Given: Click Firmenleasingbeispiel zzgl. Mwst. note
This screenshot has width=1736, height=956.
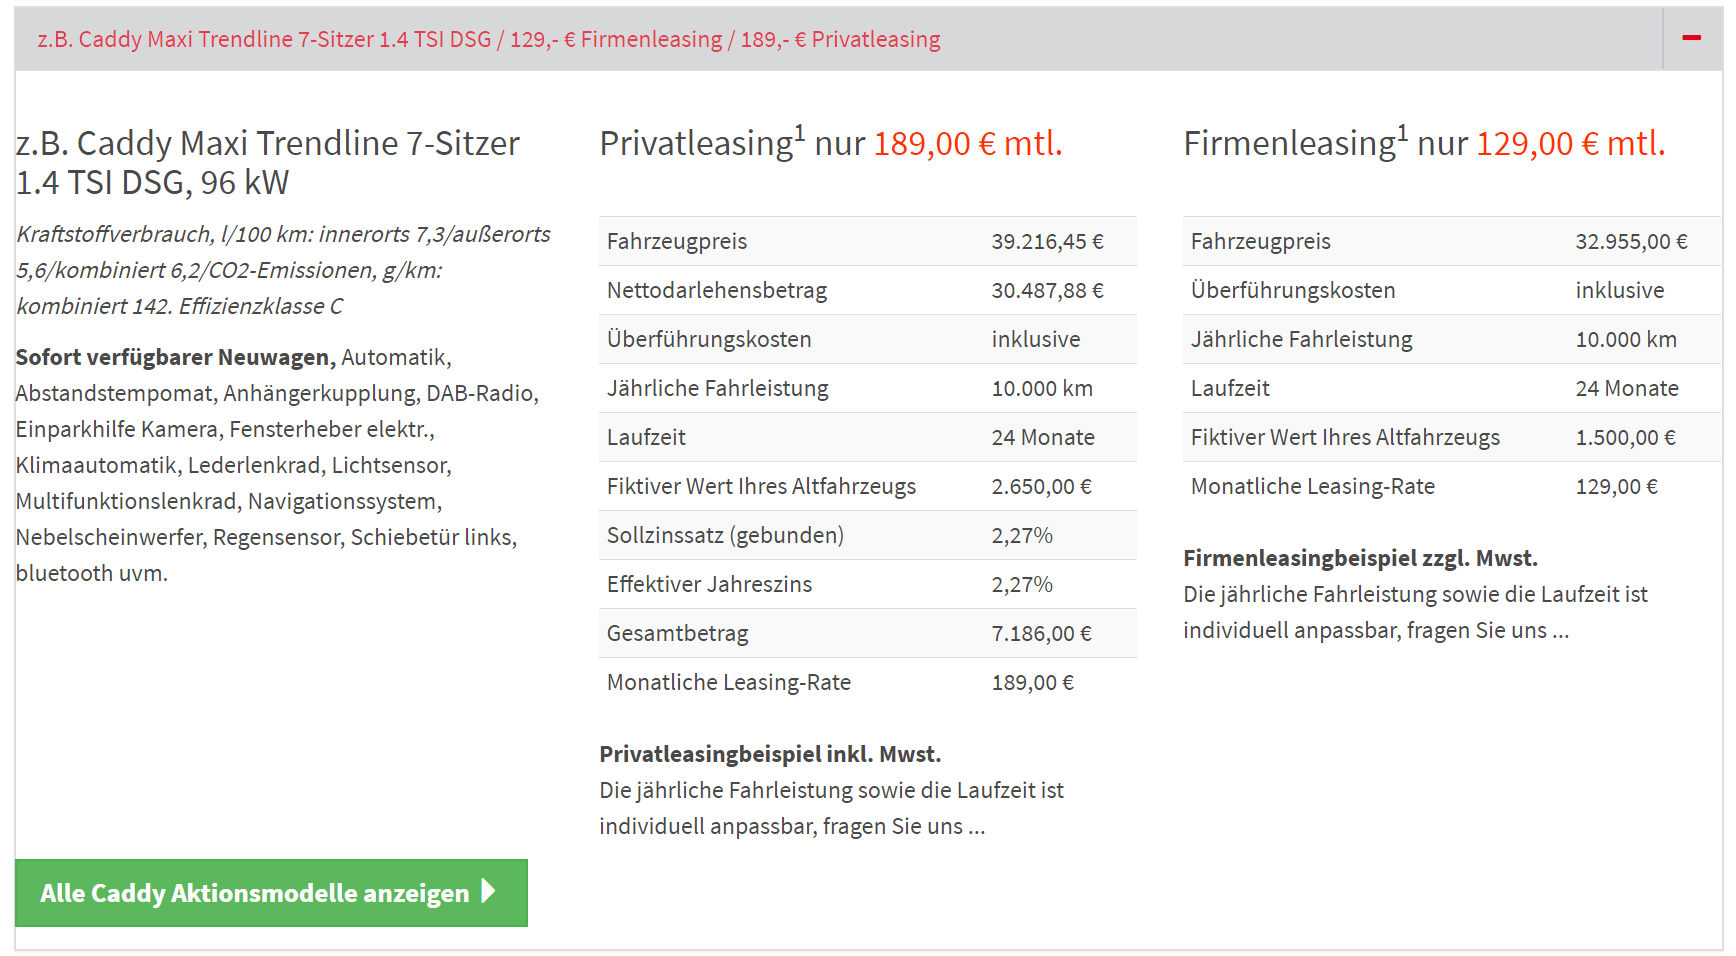Looking at the screenshot, I should [1360, 558].
